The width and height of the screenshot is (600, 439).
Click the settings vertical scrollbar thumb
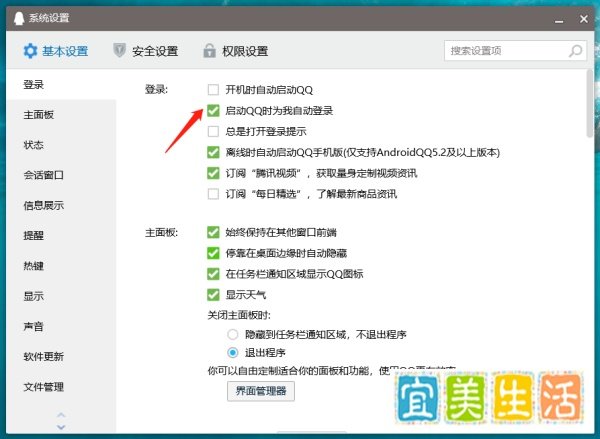[589, 103]
